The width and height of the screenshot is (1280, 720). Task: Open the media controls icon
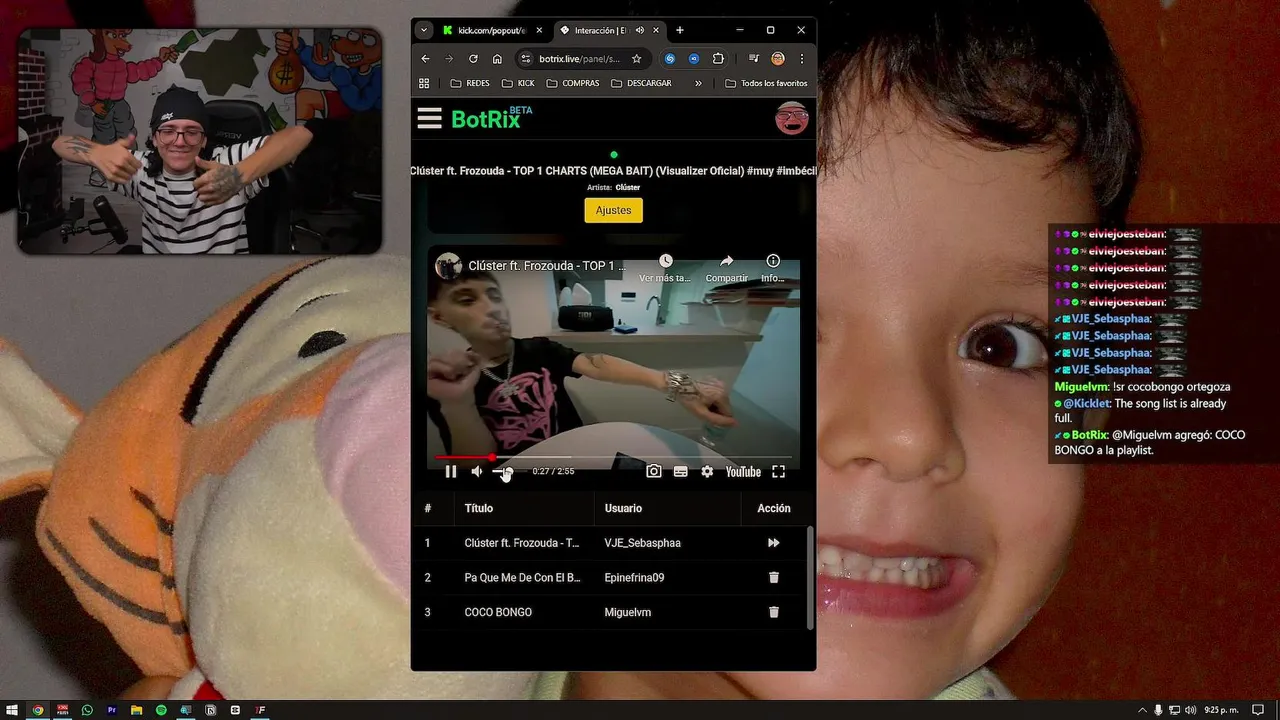coord(754,59)
